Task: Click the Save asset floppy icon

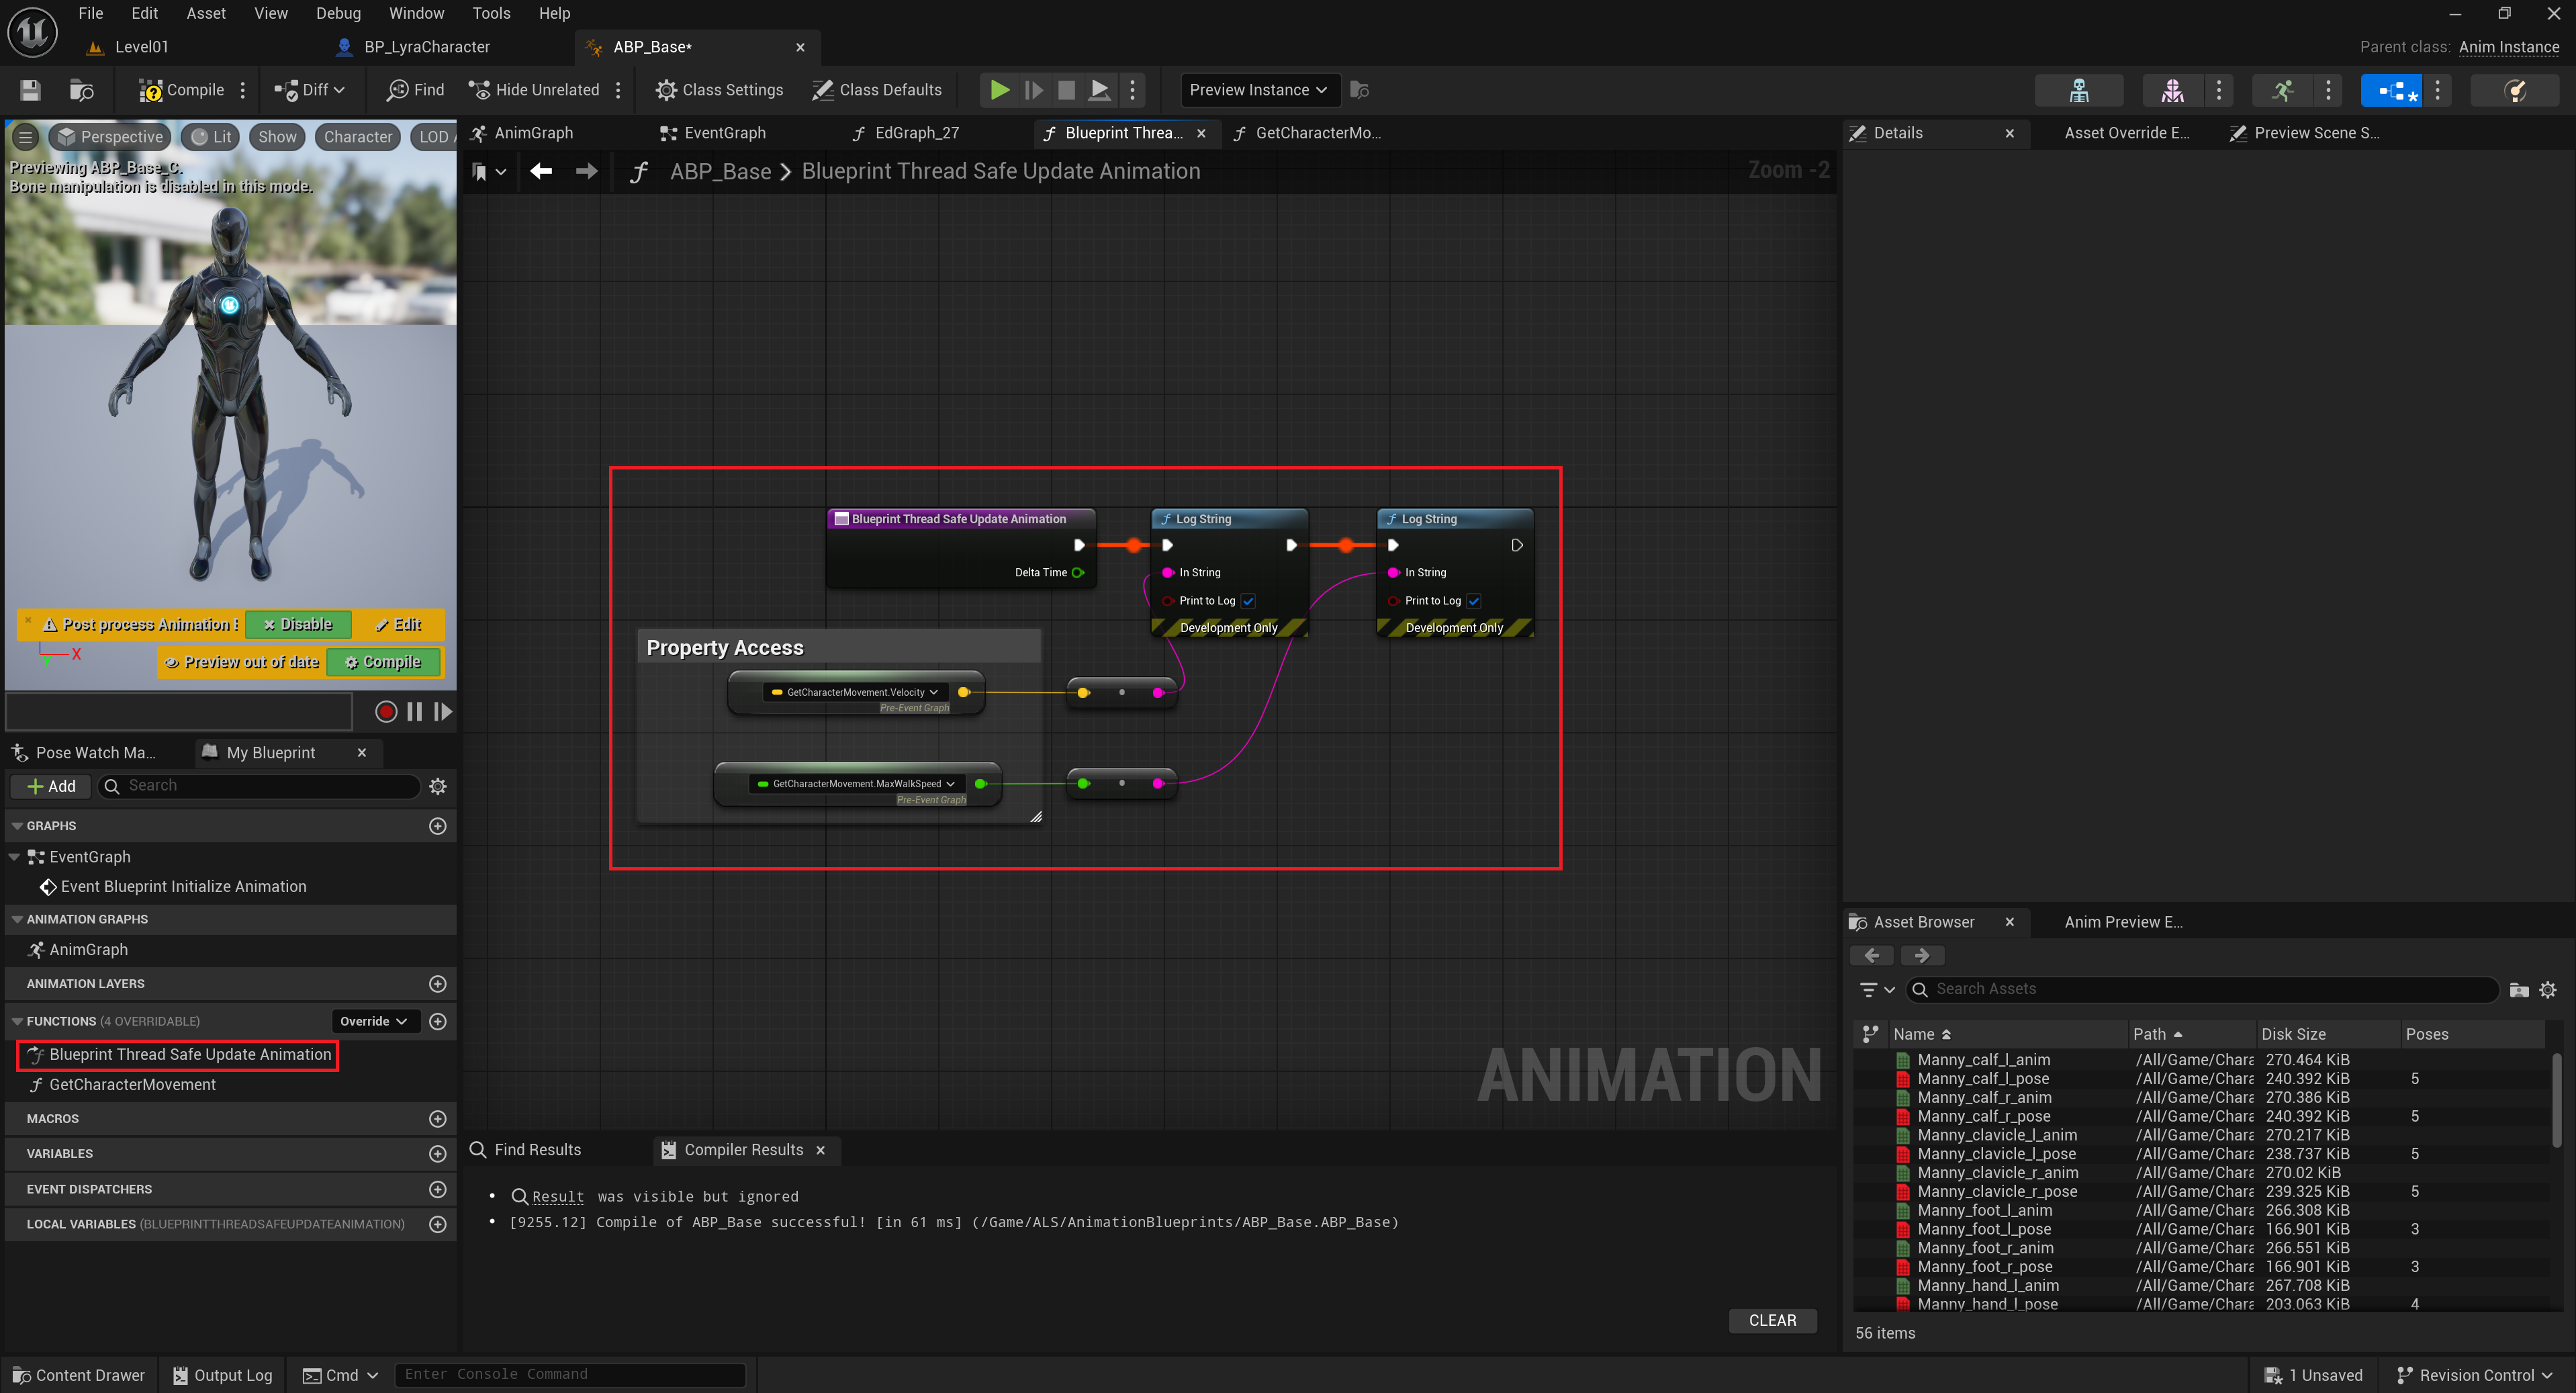Action: click(30, 90)
